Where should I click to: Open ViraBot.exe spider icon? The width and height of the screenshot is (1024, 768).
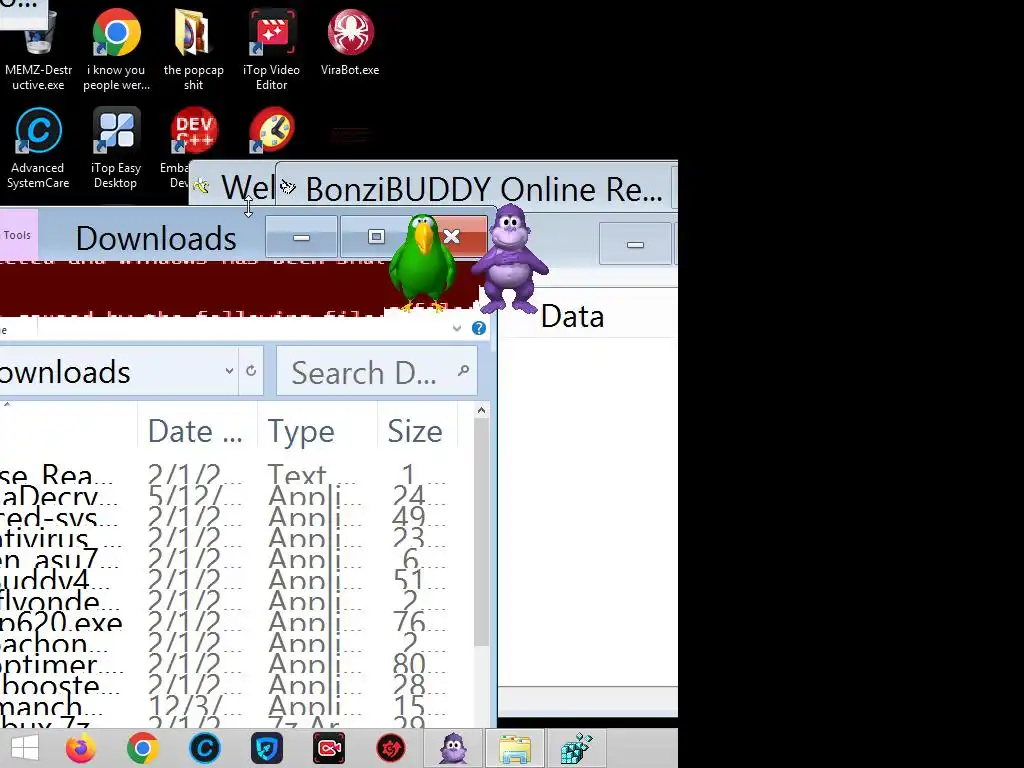coord(350,43)
